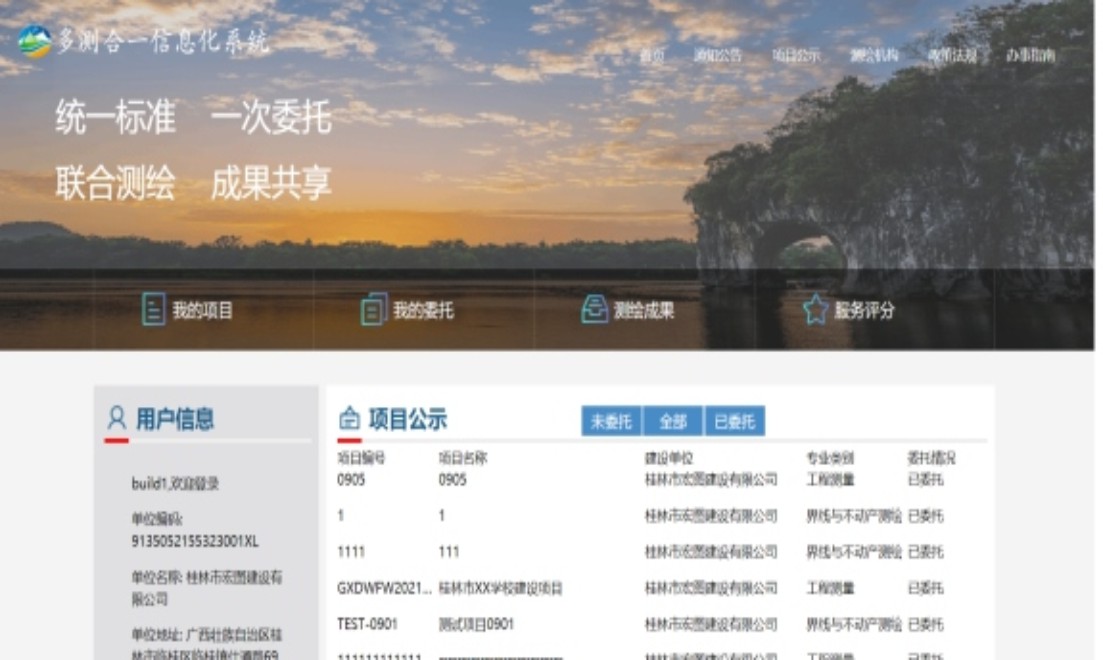The image size is (1103, 660).
Task: Open 我的项目 document icon
Action: 153,310
